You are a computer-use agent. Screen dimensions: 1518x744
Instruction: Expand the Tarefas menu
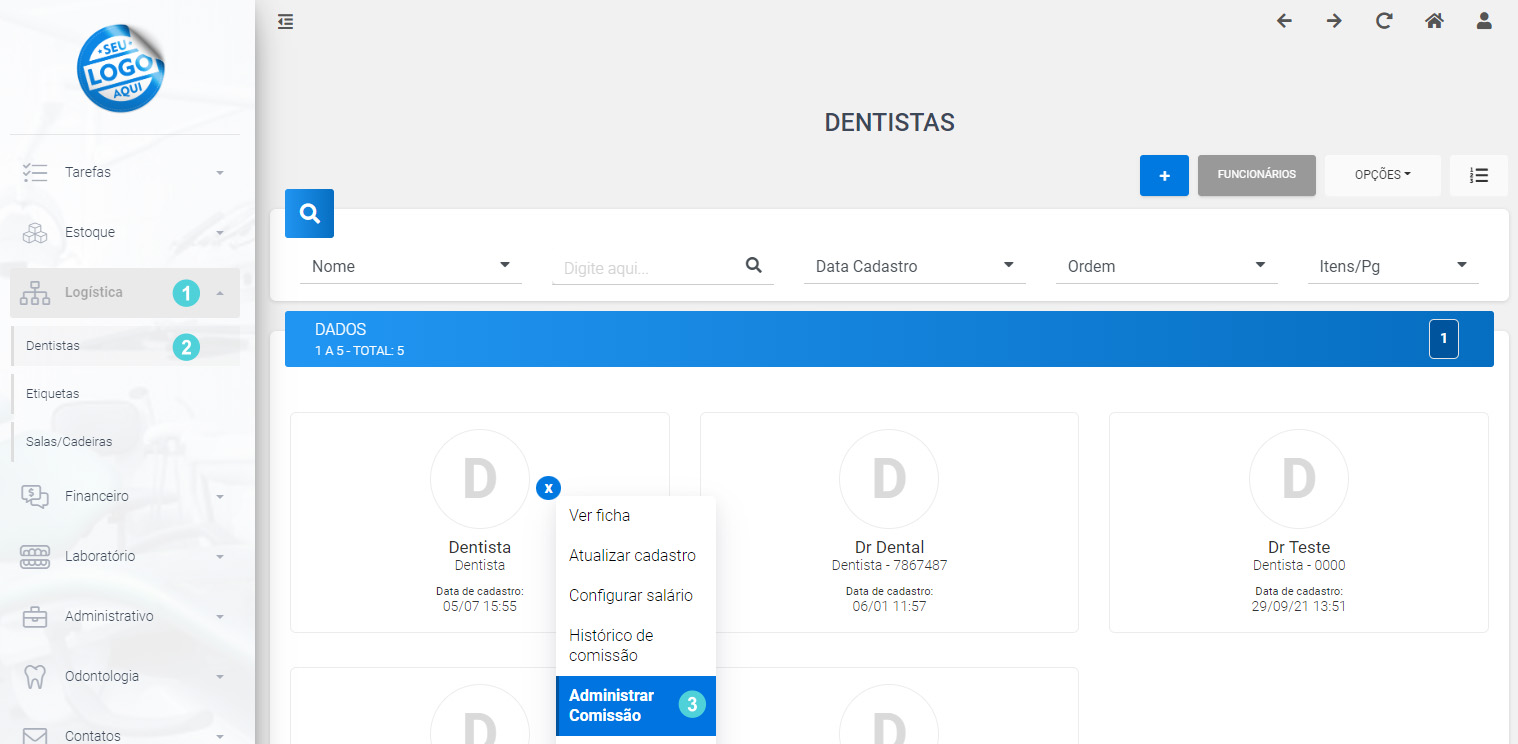pyautogui.click(x=125, y=172)
